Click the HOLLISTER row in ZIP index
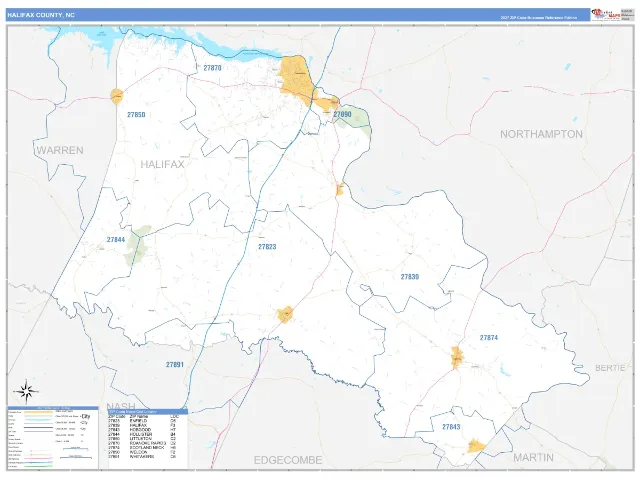This screenshot has width=640, height=480. (x=144, y=434)
